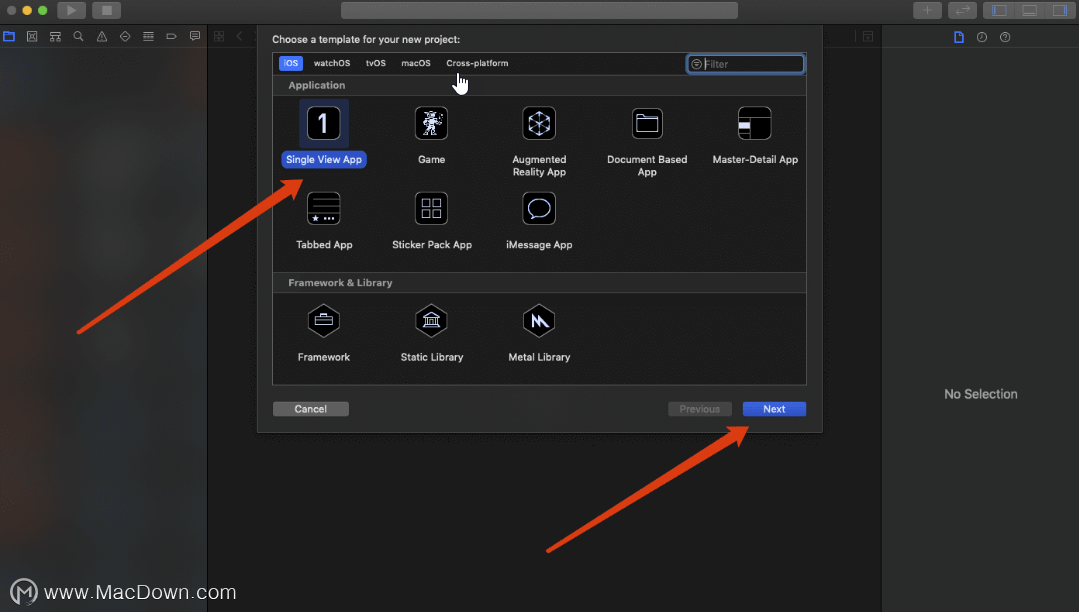Switch to the tvOS tab
This screenshot has width=1079, height=612.
(376, 63)
